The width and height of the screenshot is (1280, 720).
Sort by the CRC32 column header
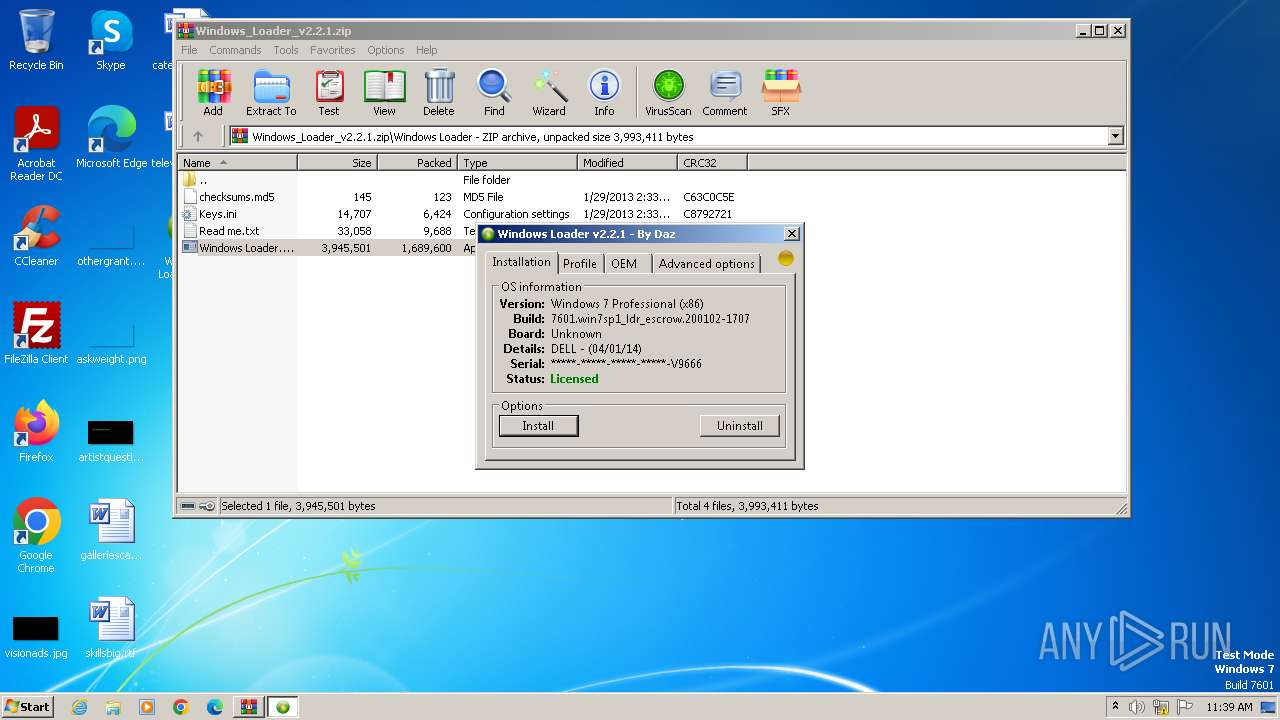click(712, 163)
